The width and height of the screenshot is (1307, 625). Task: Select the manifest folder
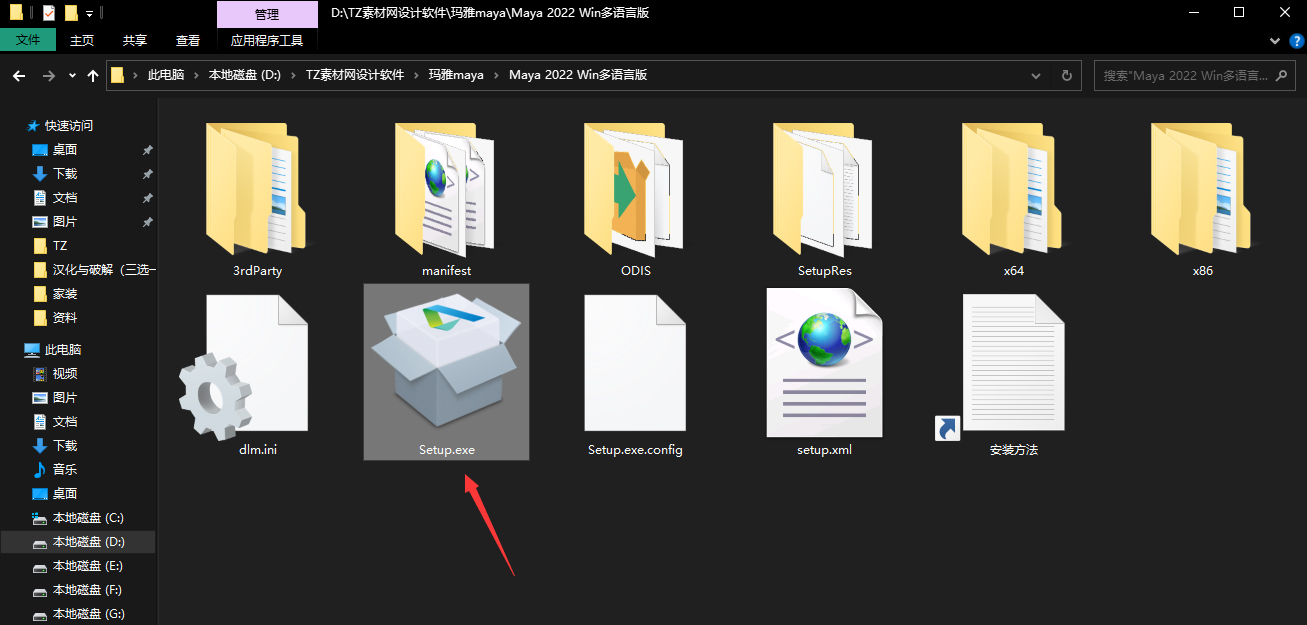446,200
